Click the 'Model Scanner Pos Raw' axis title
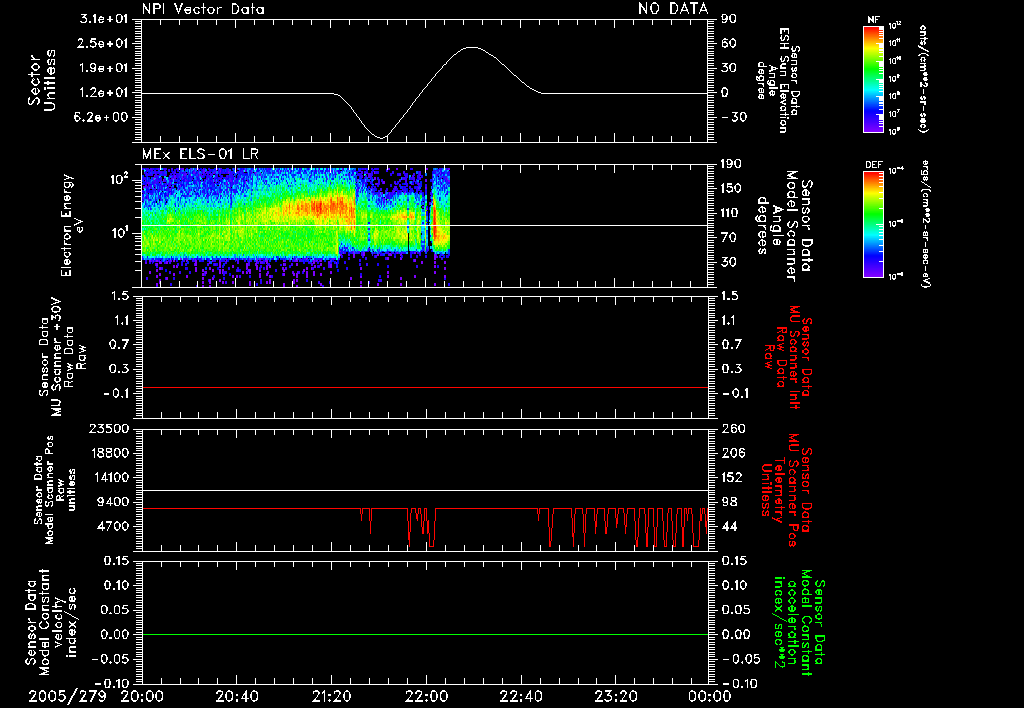This screenshot has height=708, width=1024. [56, 491]
